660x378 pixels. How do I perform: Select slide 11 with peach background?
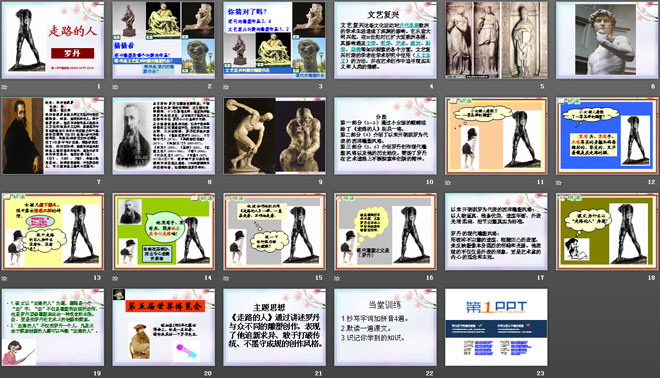pyautogui.click(x=496, y=136)
